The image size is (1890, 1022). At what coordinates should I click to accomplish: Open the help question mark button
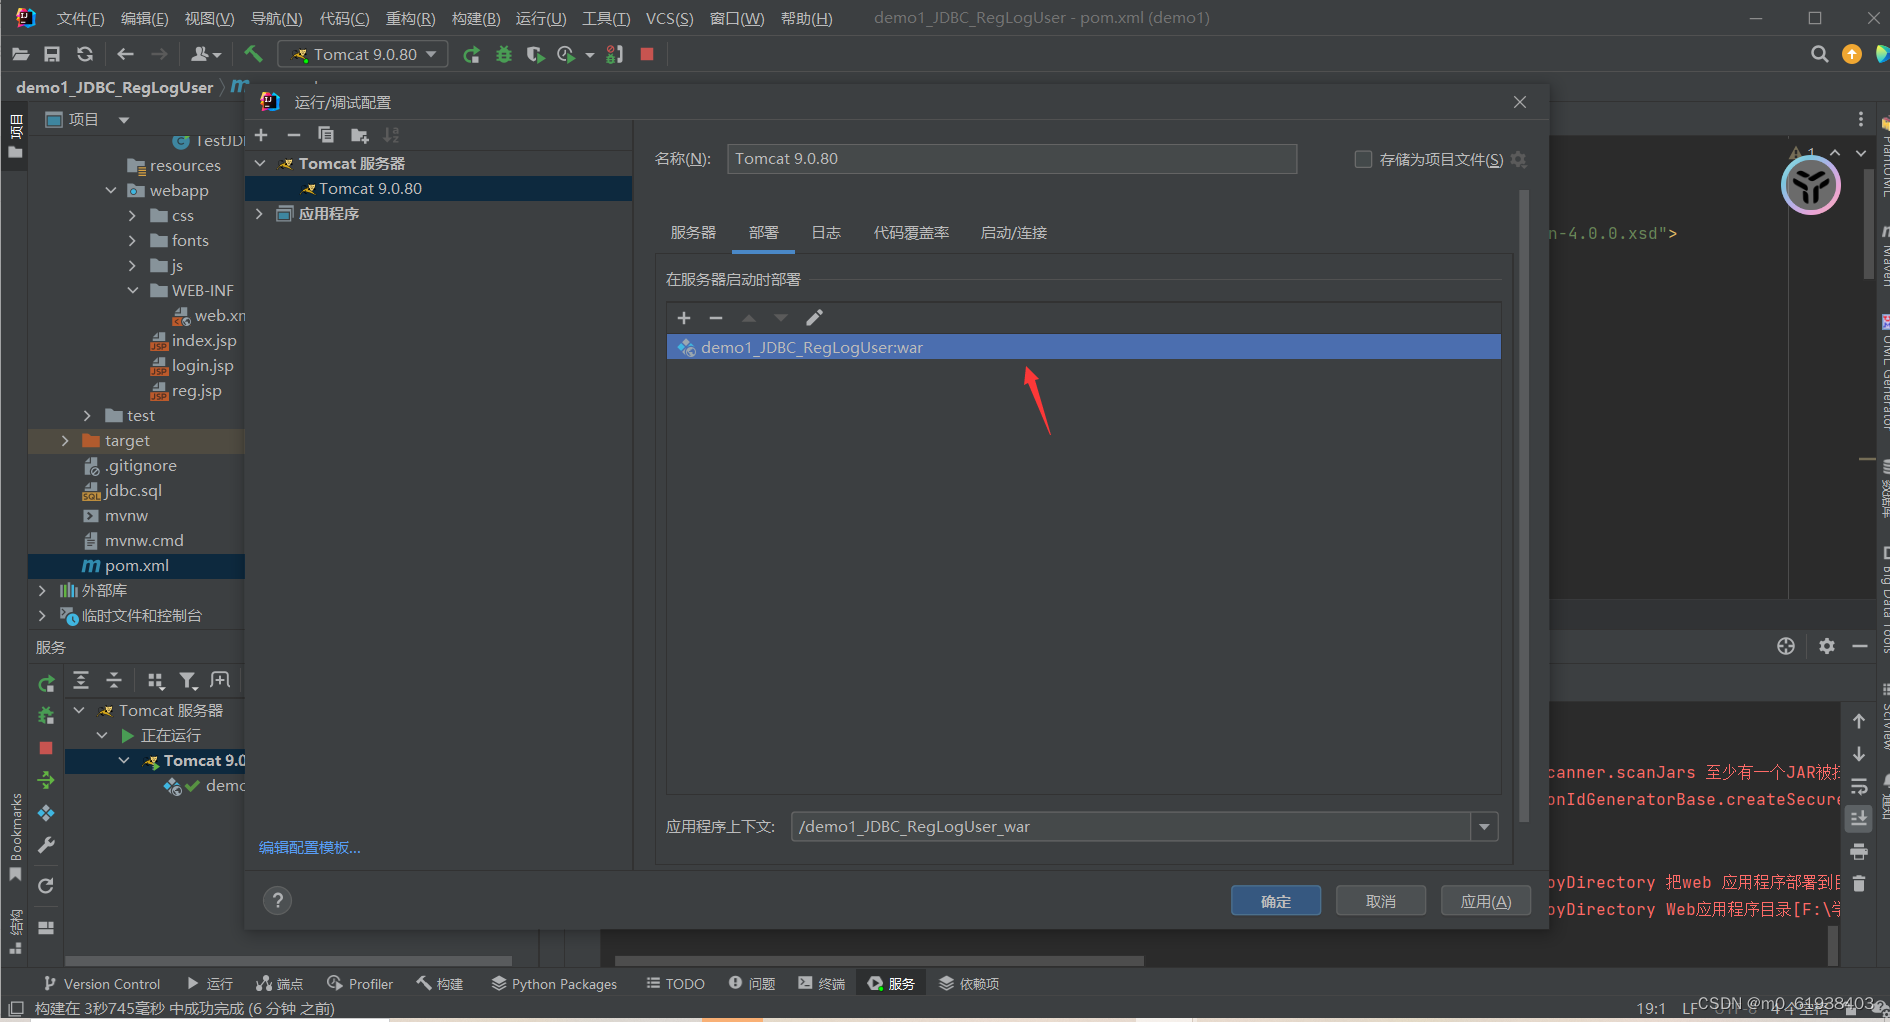(278, 900)
